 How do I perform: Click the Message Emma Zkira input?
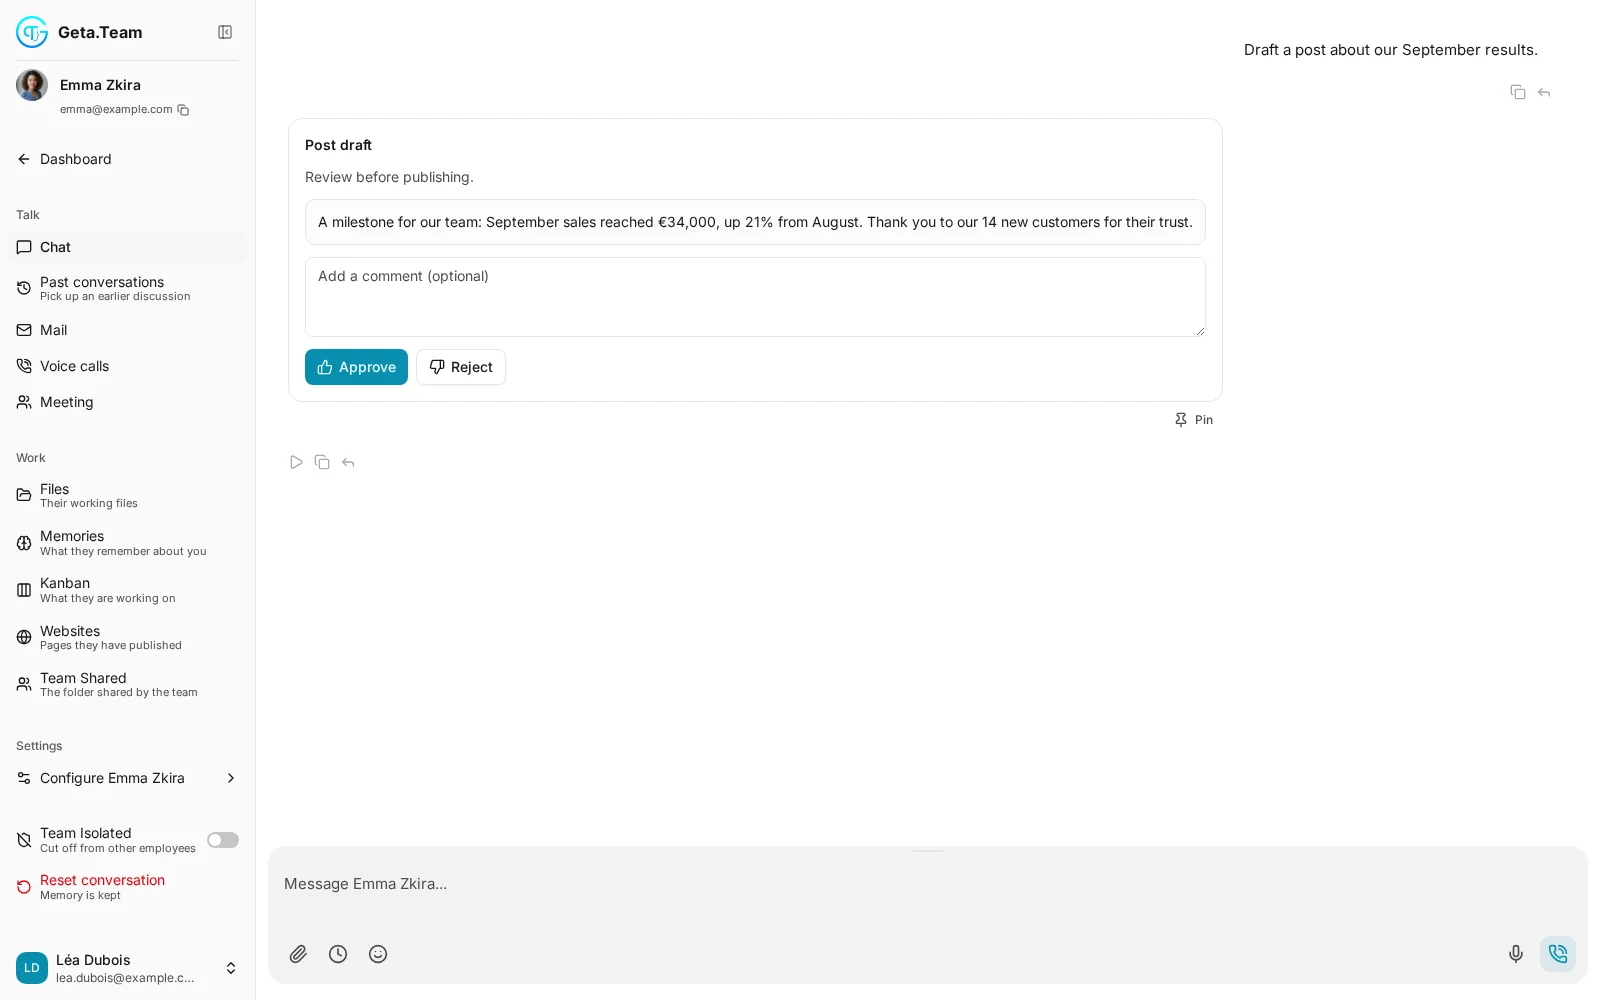coord(928,884)
